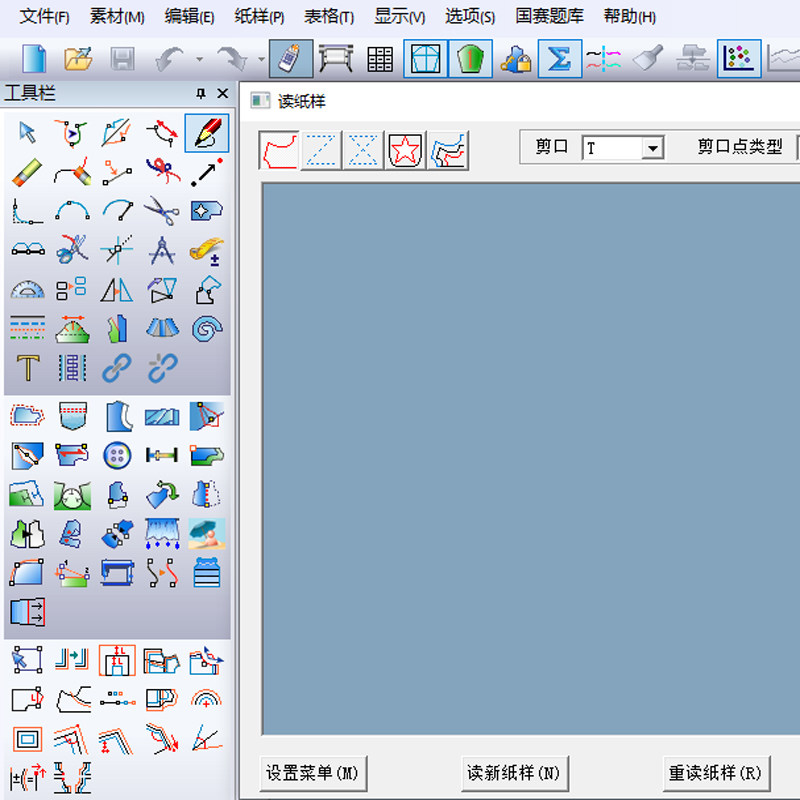Select the T text tool
The width and height of the screenshot is (800, 800).
coord(28,368)
